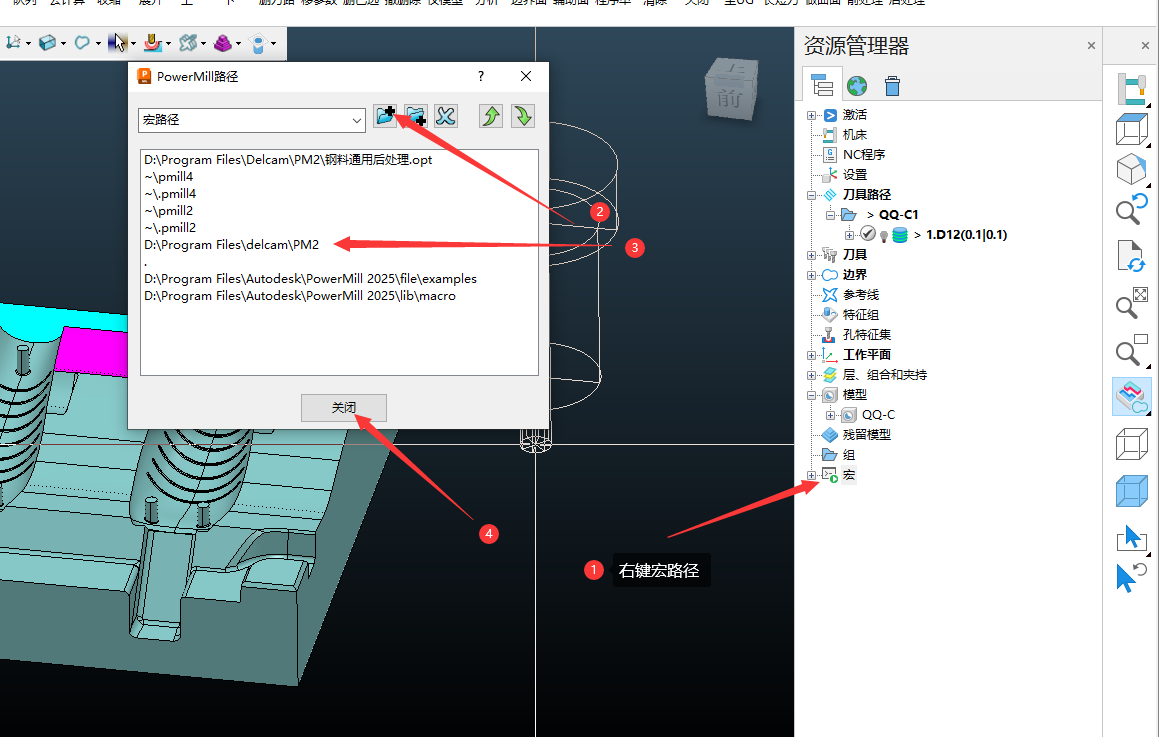The width and height of the screenshot is (1159, 737).
Task: Click the isometric view cube icon
Action: coord(1132,169)
